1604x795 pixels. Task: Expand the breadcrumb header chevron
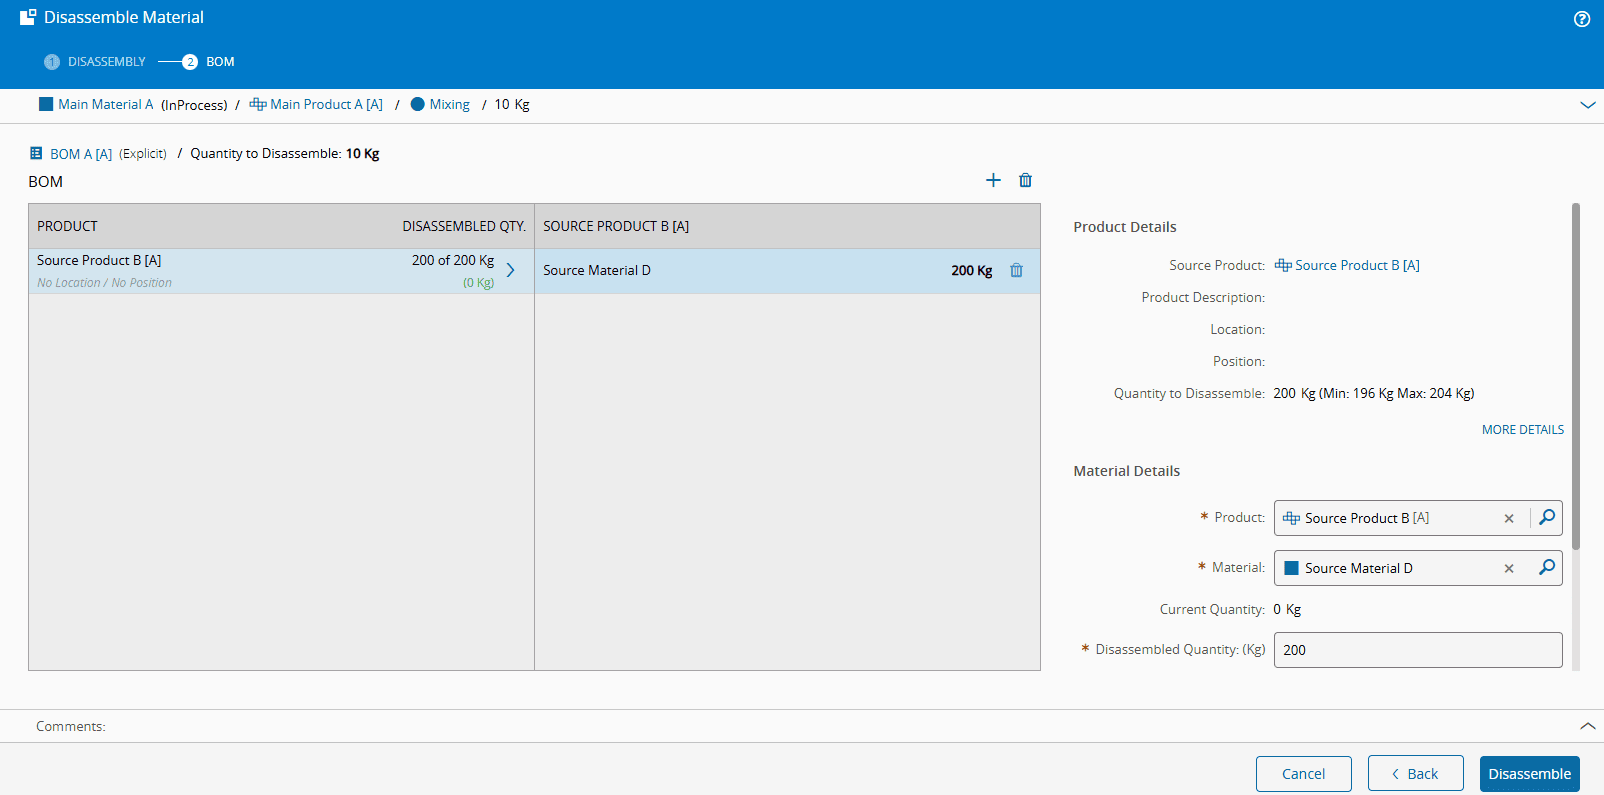click(1587, 105)
